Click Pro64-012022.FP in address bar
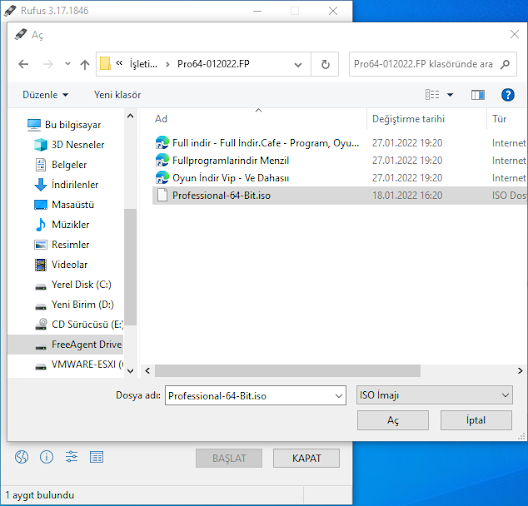Screen dimensions: 528x506 (x=213, y=64)
